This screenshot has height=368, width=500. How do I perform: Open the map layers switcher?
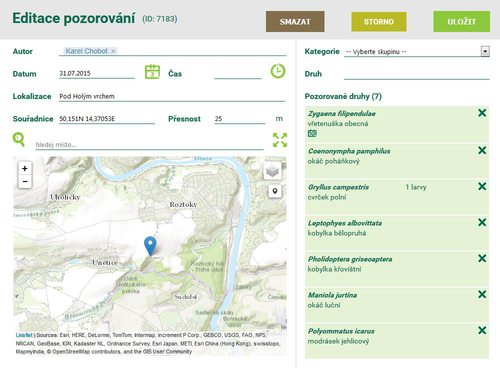pyautogui.click(x=272, y=171)
